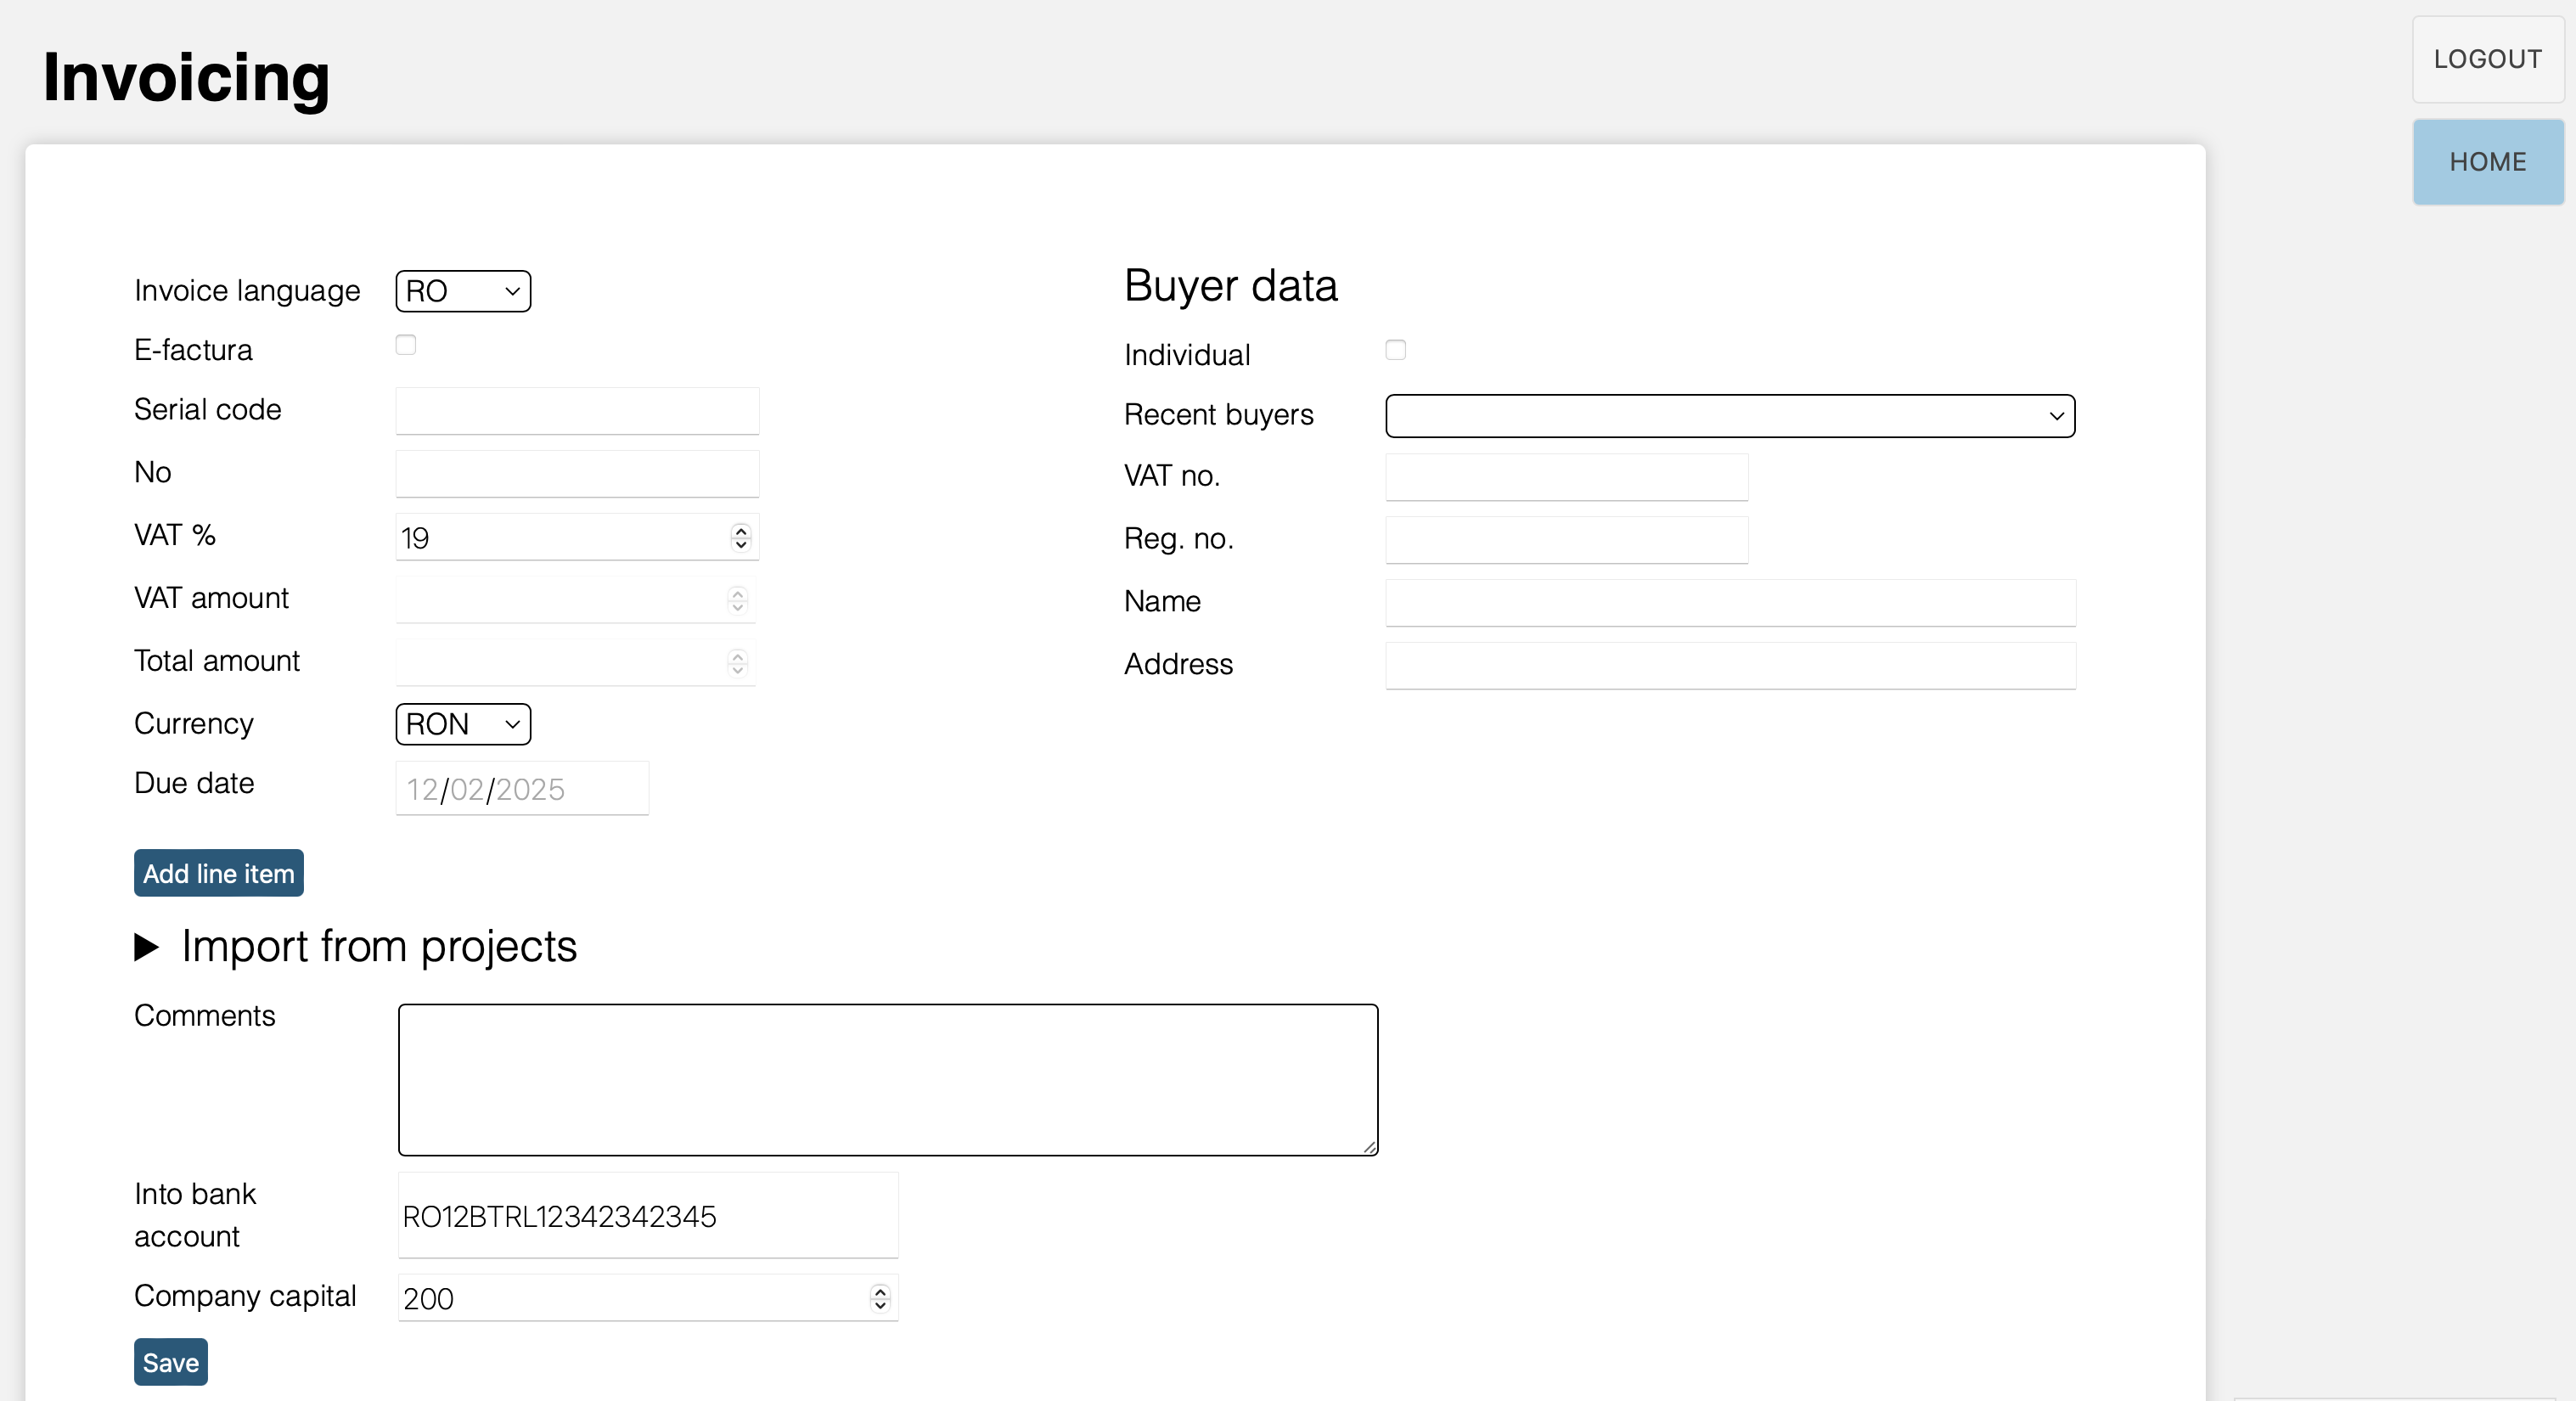Click the invoice No field
Viewport: 2576px width, 1401px height.
[x=577, y=474]
